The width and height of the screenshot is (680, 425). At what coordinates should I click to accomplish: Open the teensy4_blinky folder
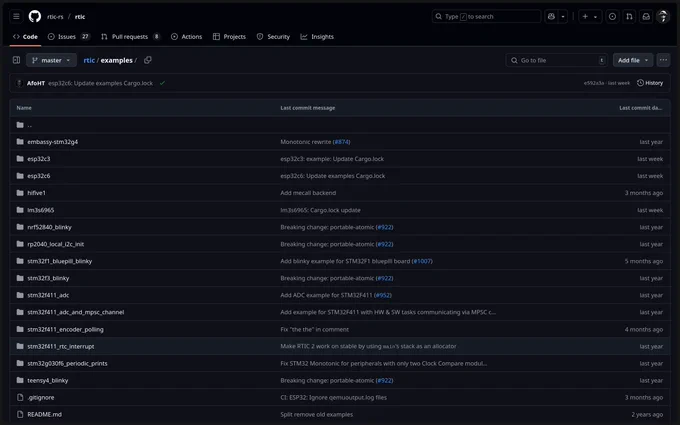click(48, 380)
